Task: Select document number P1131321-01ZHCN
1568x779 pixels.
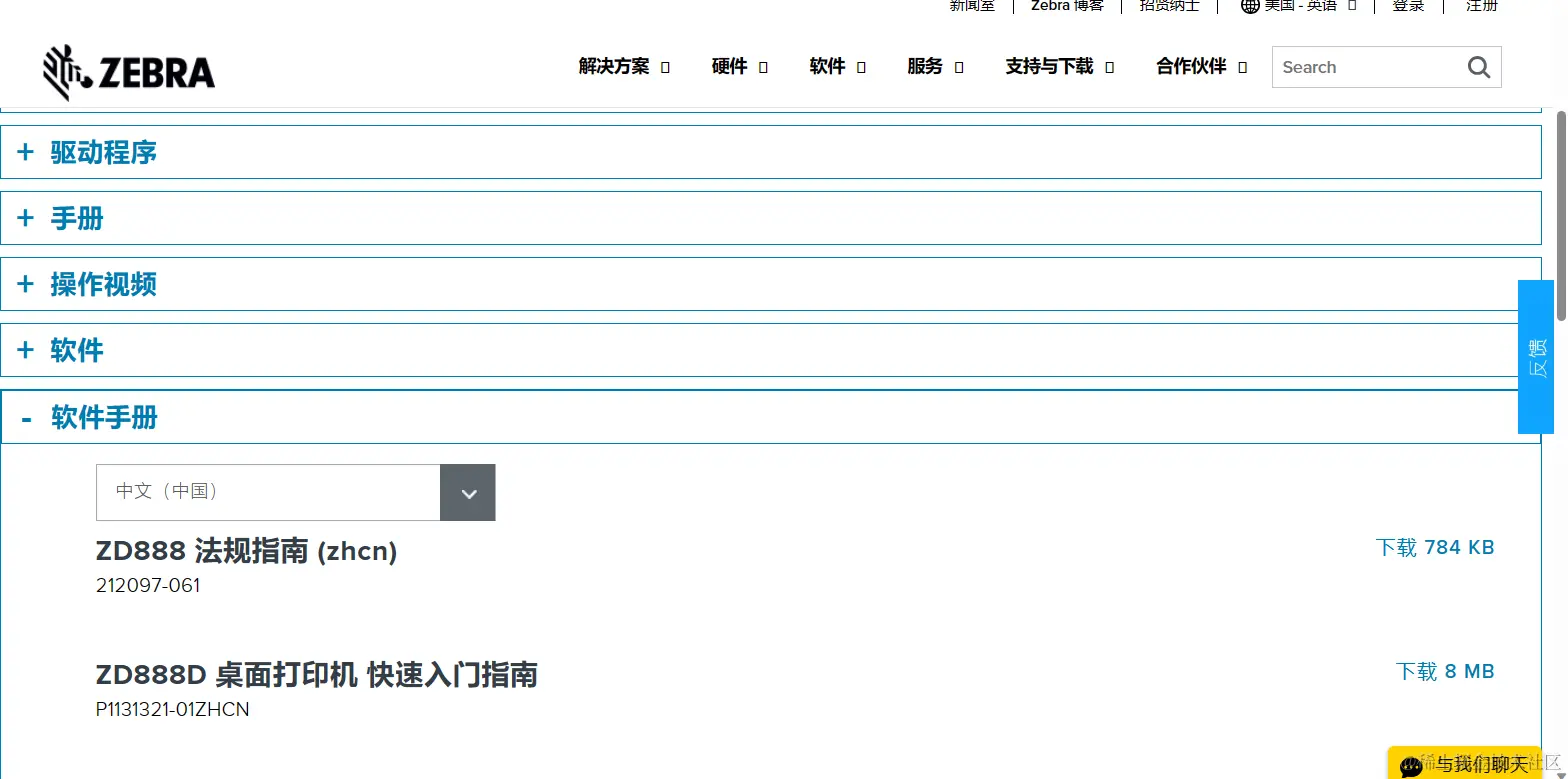Action: coord(173,710)
